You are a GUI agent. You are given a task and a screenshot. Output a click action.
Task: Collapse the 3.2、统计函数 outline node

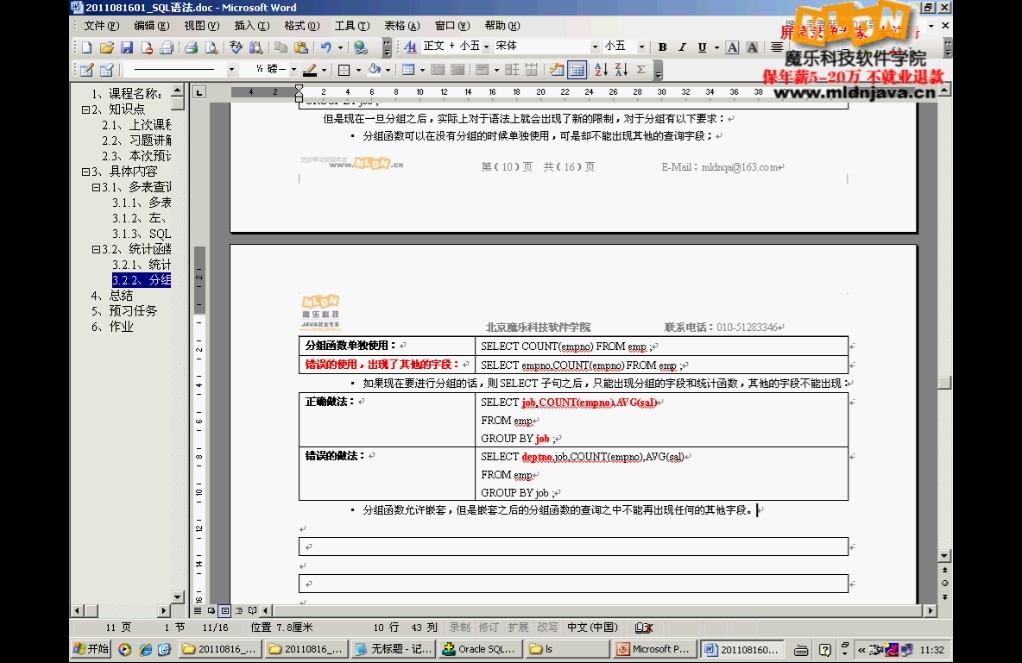click(x=96, y=249)
